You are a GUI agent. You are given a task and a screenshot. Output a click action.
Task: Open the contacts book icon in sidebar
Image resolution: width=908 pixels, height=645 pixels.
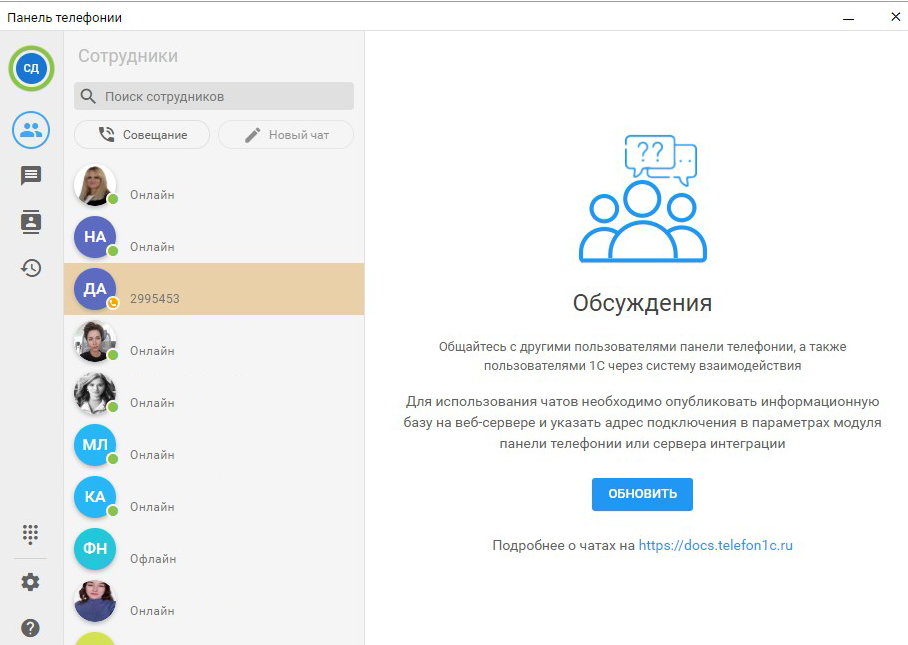pos(31,222)
